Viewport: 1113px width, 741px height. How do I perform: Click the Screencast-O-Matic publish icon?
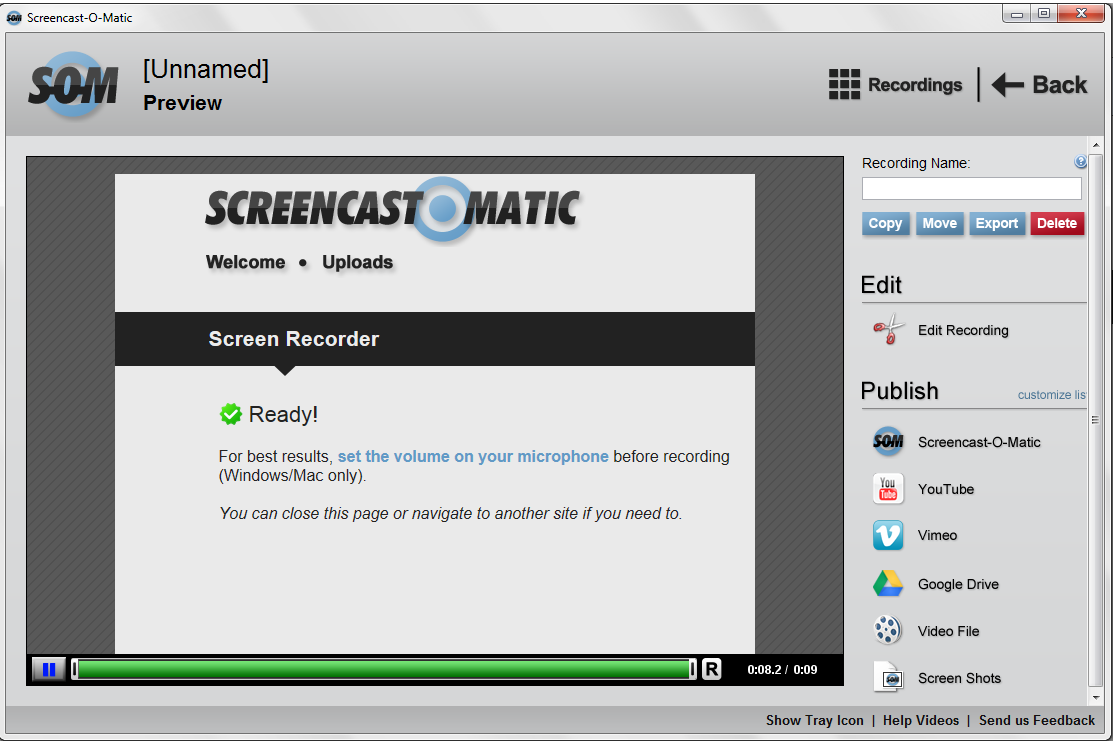point(888,441)
